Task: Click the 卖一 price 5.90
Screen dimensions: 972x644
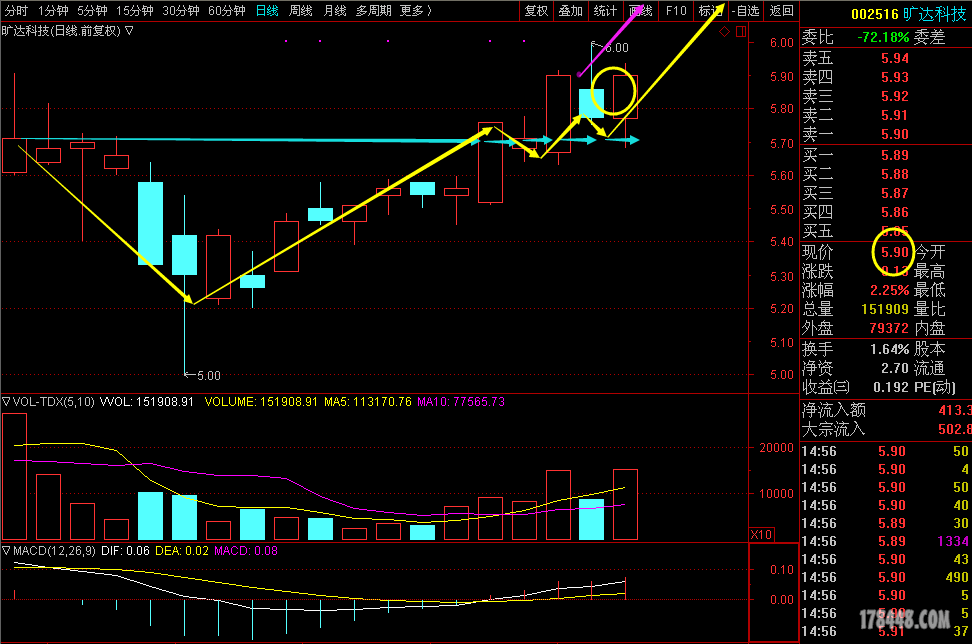Action: 895,135
